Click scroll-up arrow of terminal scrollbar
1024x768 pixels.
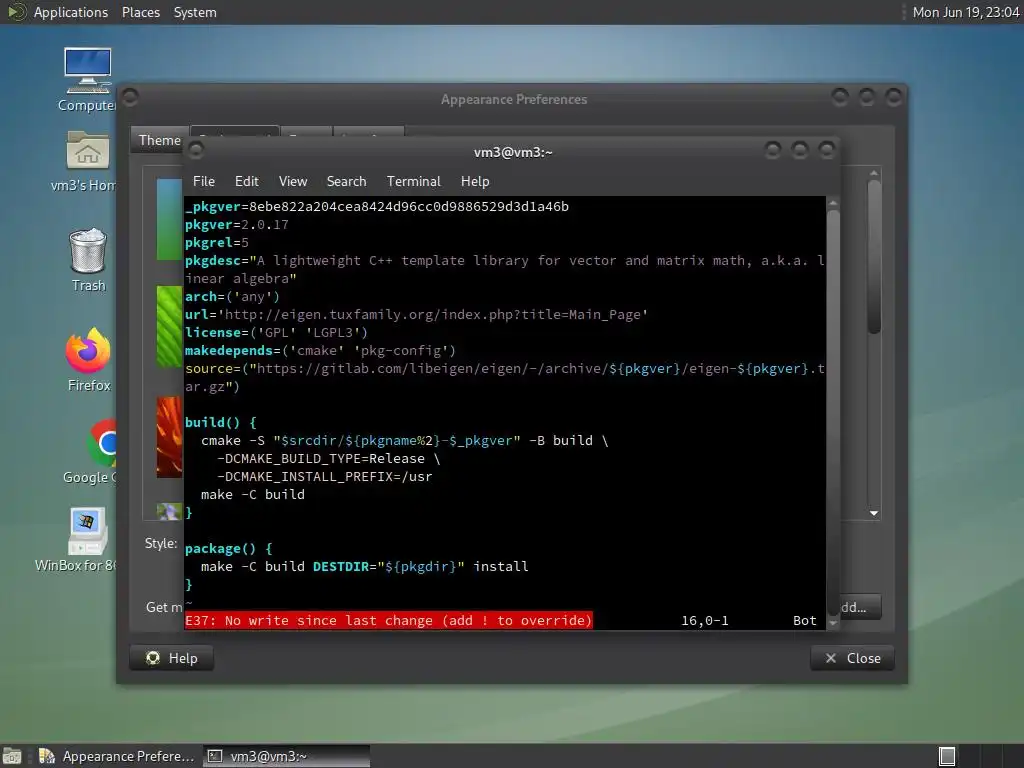click(833, 203)
